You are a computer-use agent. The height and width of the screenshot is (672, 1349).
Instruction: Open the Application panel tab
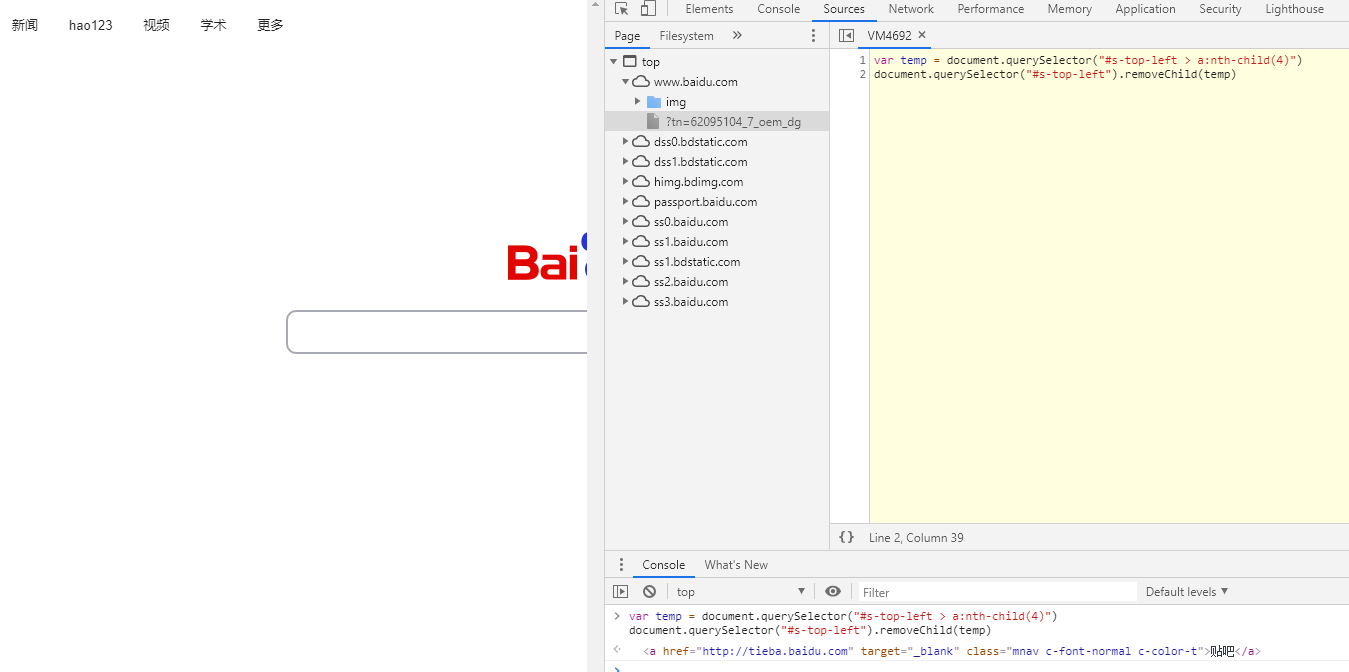[x=1146, y=9]
